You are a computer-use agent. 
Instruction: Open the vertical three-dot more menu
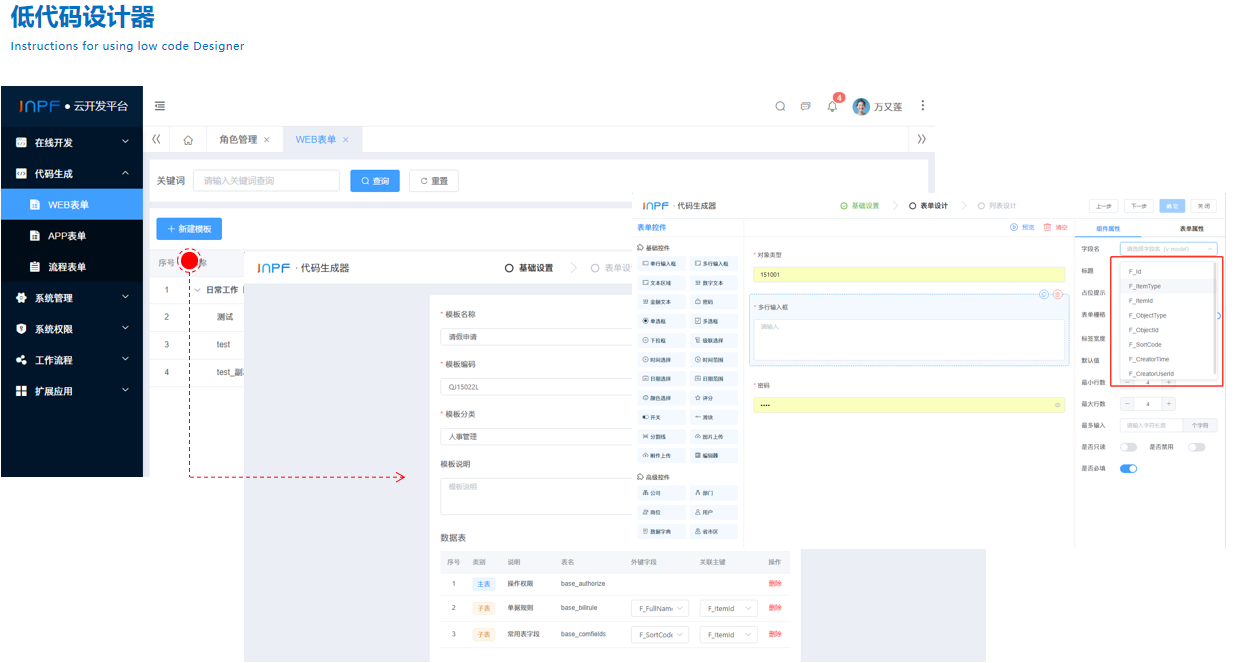point(922,106)
